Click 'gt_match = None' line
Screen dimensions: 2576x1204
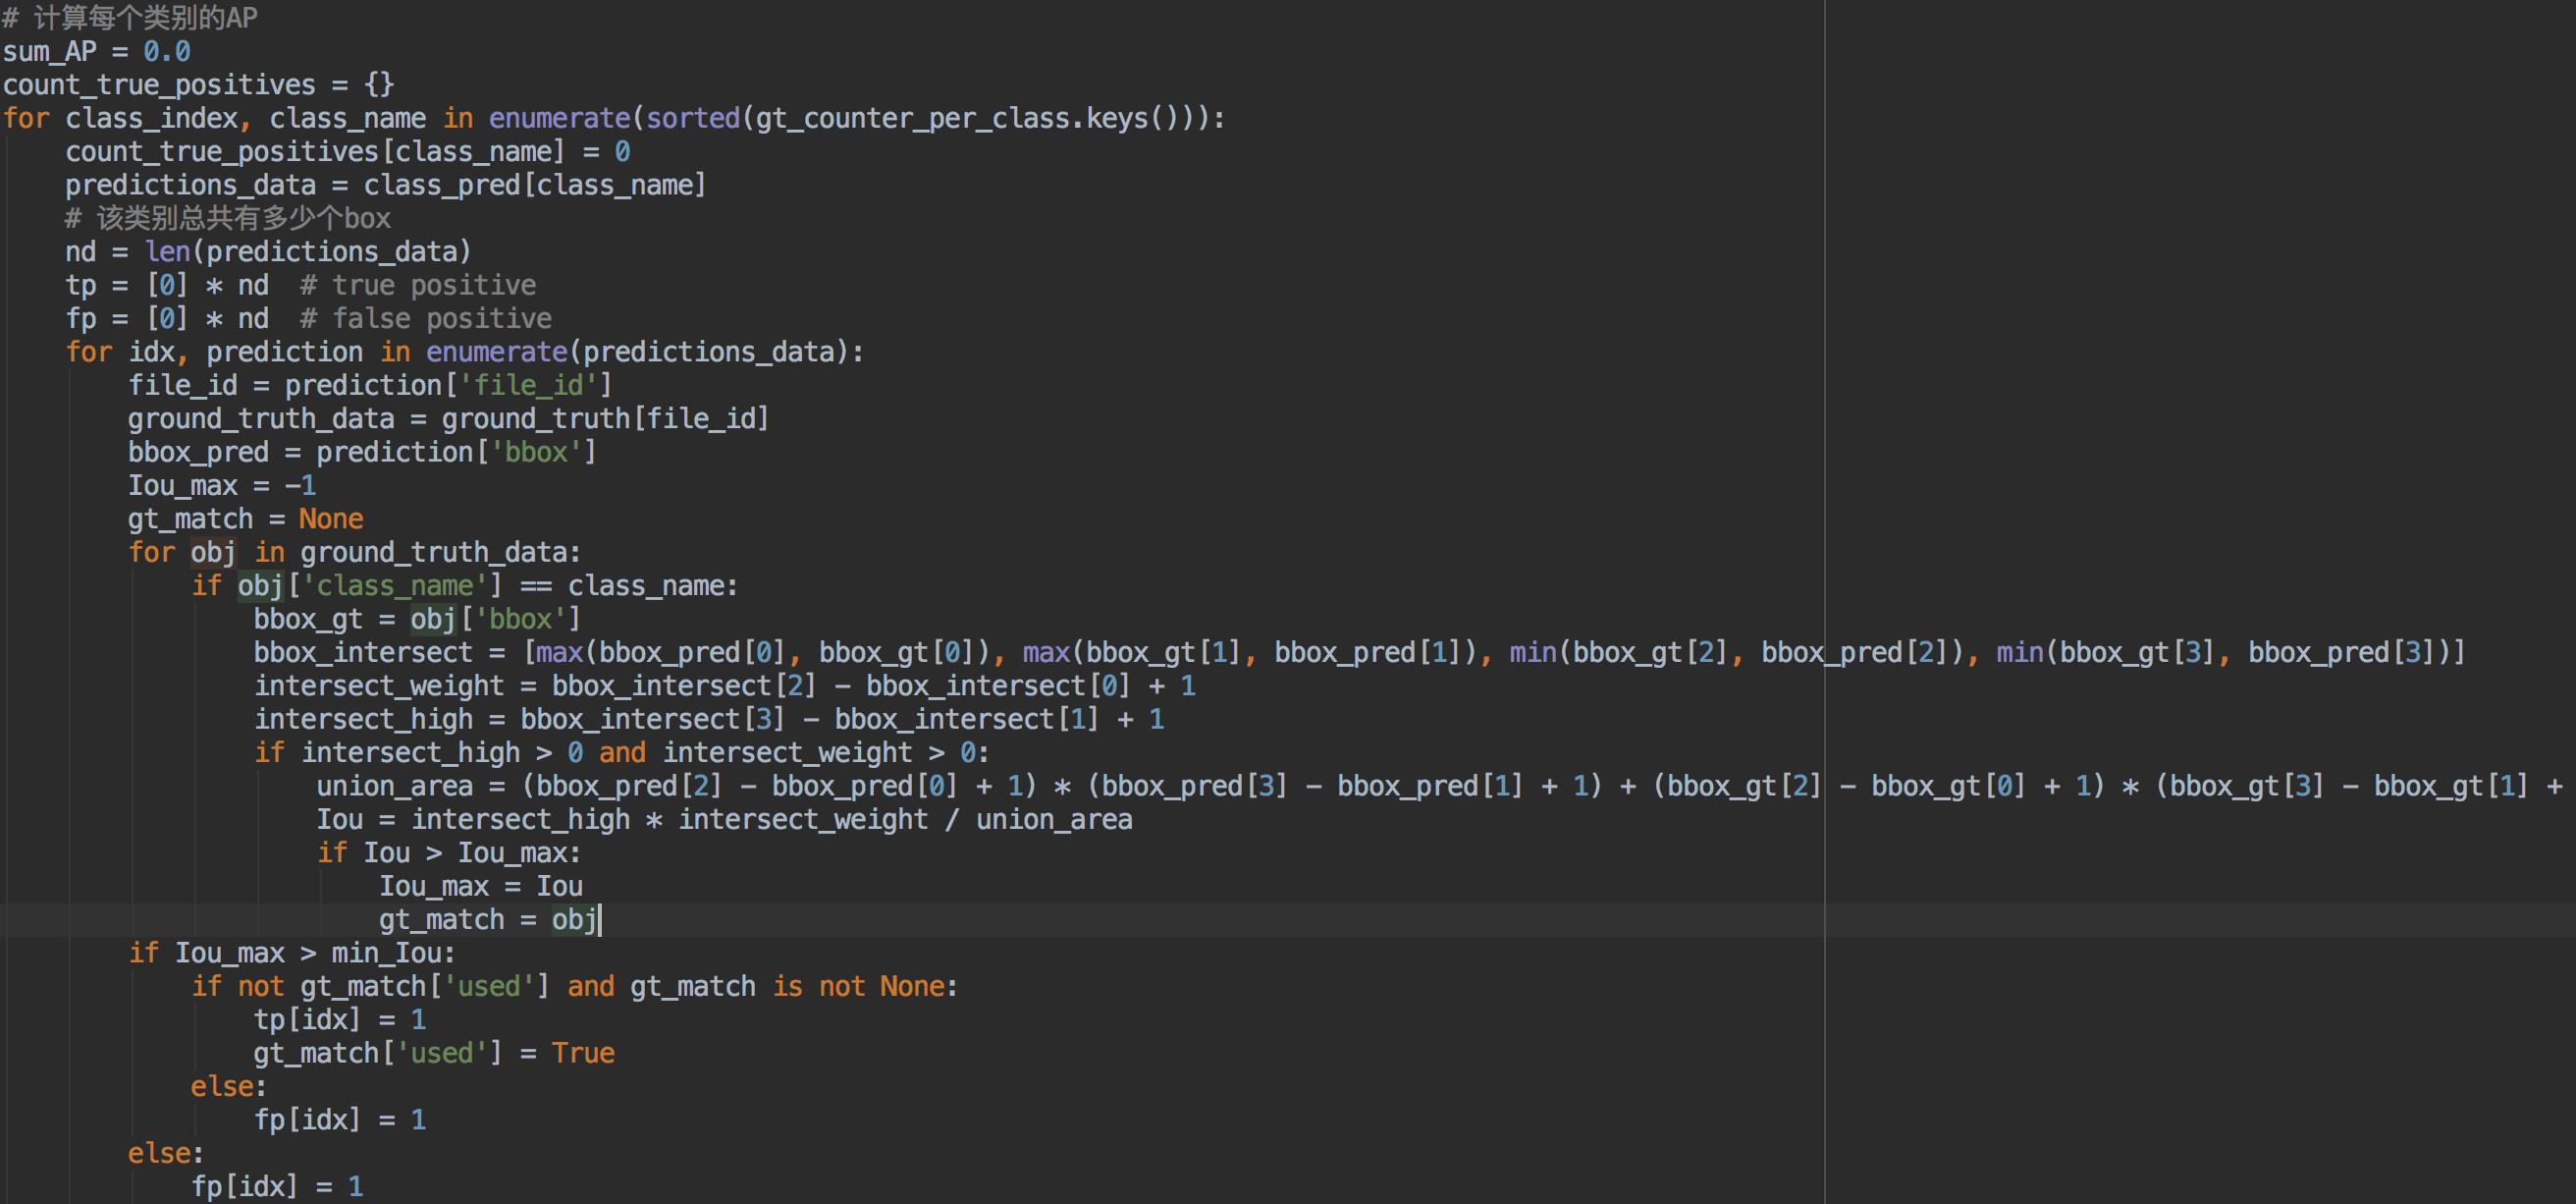(246, 518)
